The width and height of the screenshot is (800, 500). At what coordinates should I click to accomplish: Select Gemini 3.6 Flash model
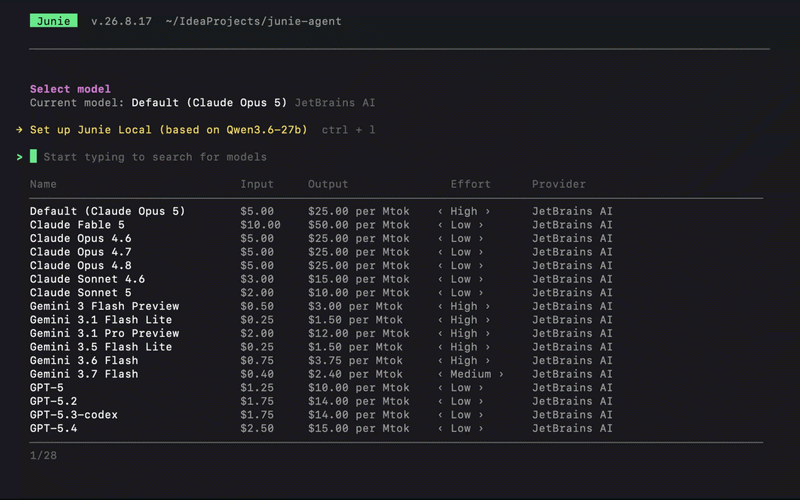click(320, 360)
